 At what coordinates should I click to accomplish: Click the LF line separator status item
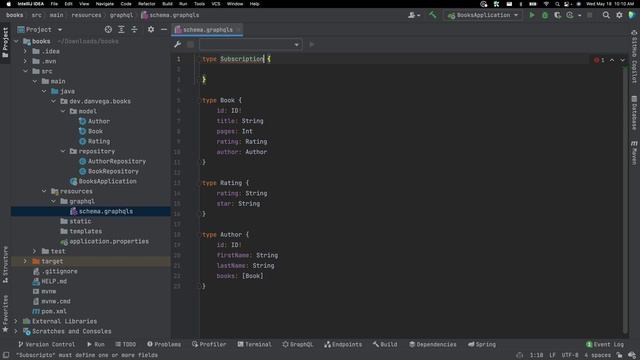point(552,355)
